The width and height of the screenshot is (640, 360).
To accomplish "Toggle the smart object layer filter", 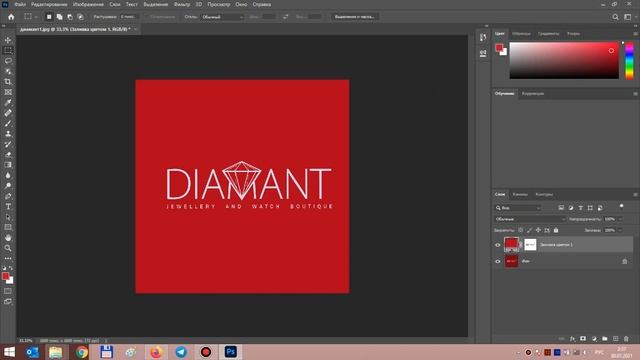I will click(x=600, y=208).
